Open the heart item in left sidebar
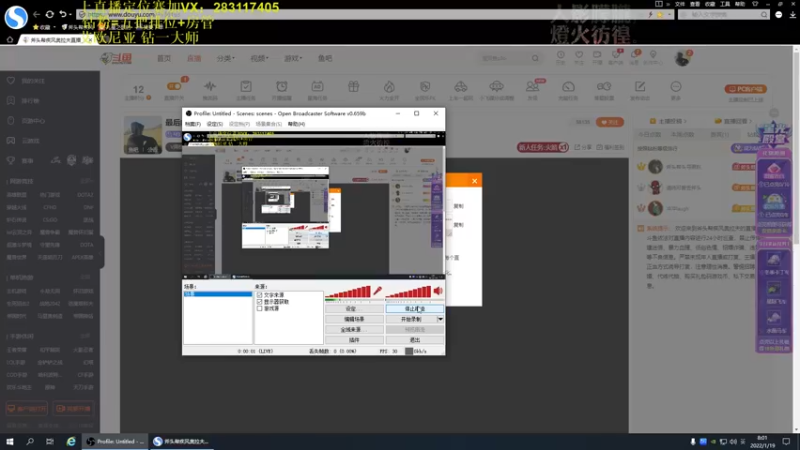800x450 pixels. click(26, 81)
